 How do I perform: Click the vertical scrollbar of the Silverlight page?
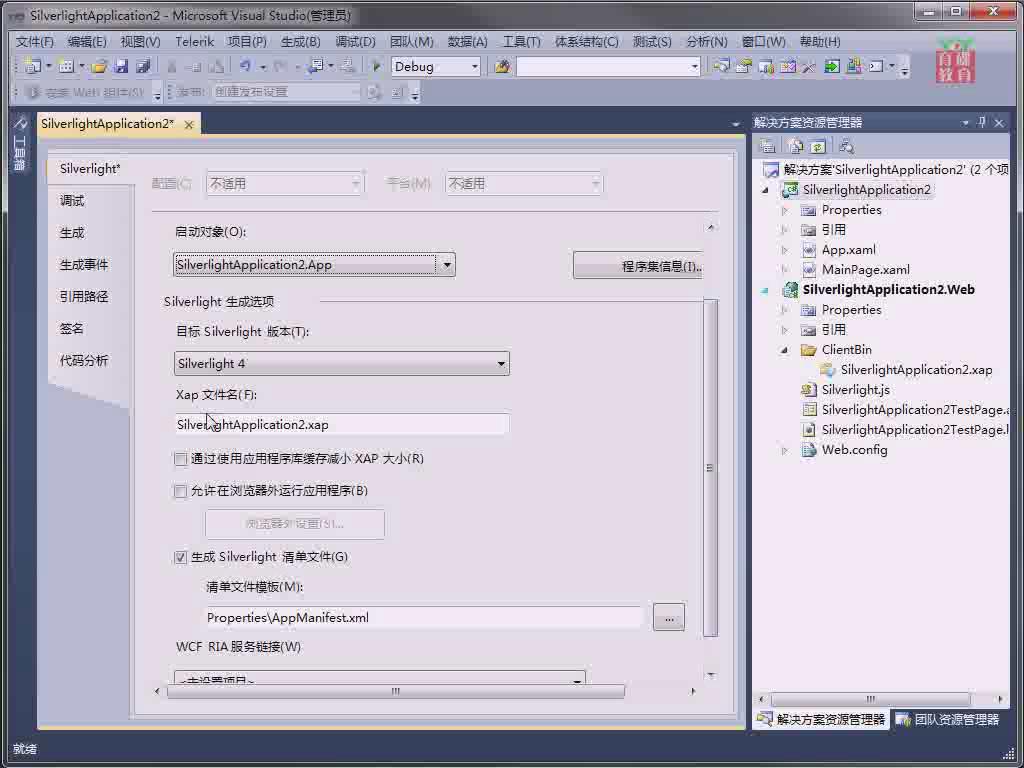pyautogui.click(x=711, y=467)
